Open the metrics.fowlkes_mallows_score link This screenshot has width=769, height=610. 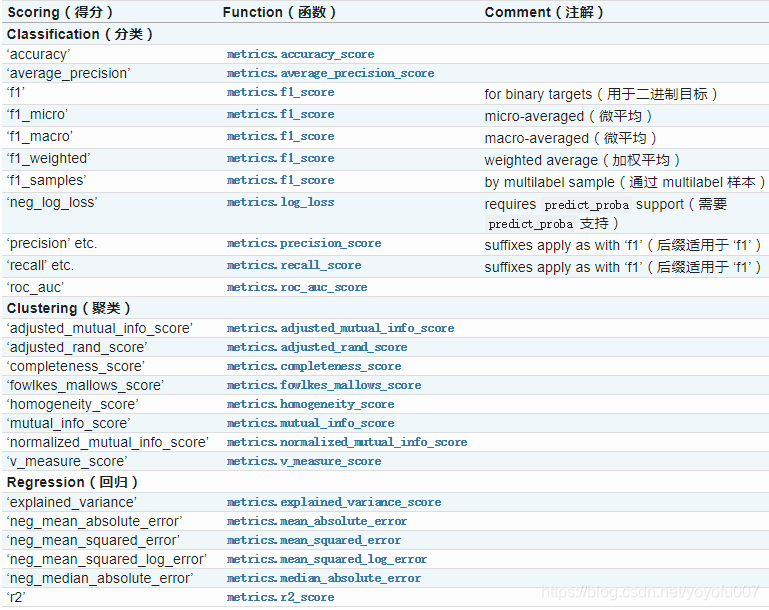[324, 385]
